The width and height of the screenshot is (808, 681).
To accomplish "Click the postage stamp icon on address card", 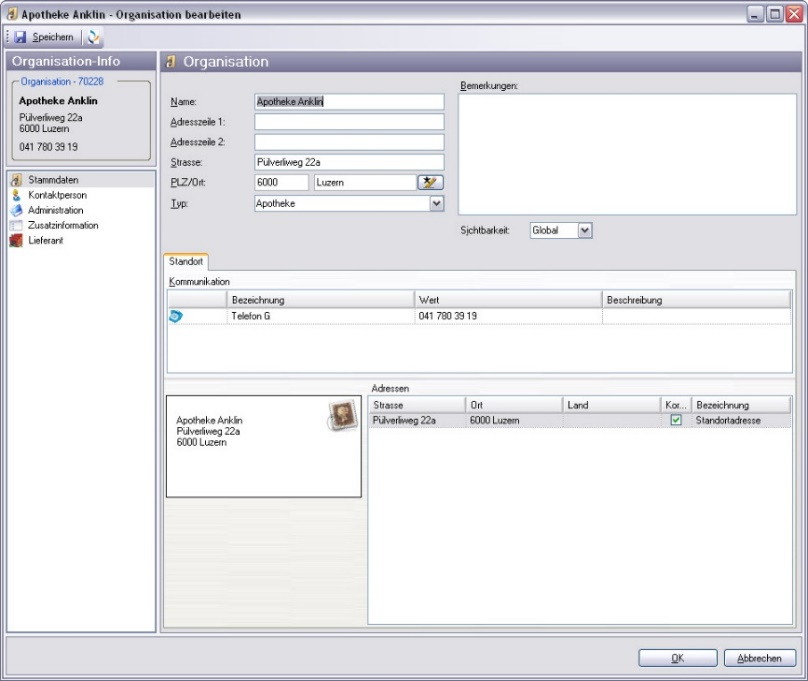I will pyautogui.click(x=341, y=415).
